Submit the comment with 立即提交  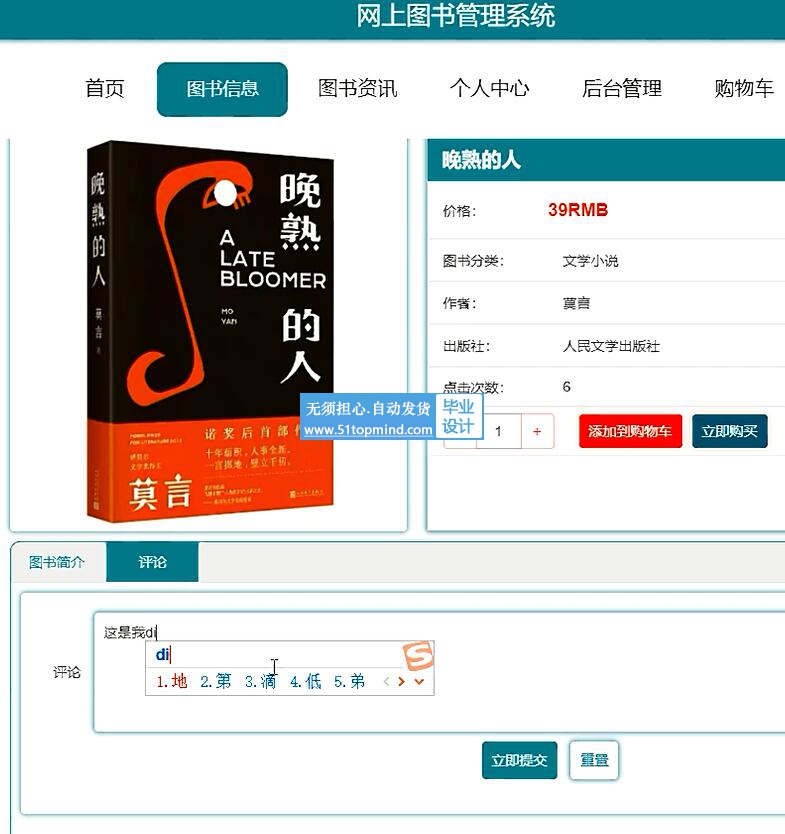click(520, 761)
